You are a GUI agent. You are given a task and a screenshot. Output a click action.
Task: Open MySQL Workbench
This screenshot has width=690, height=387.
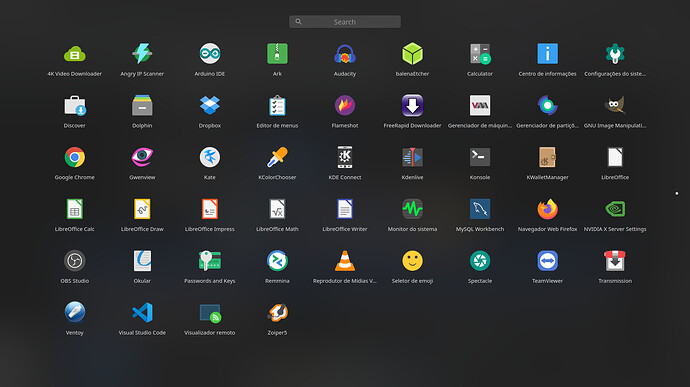tap(480, 209)
